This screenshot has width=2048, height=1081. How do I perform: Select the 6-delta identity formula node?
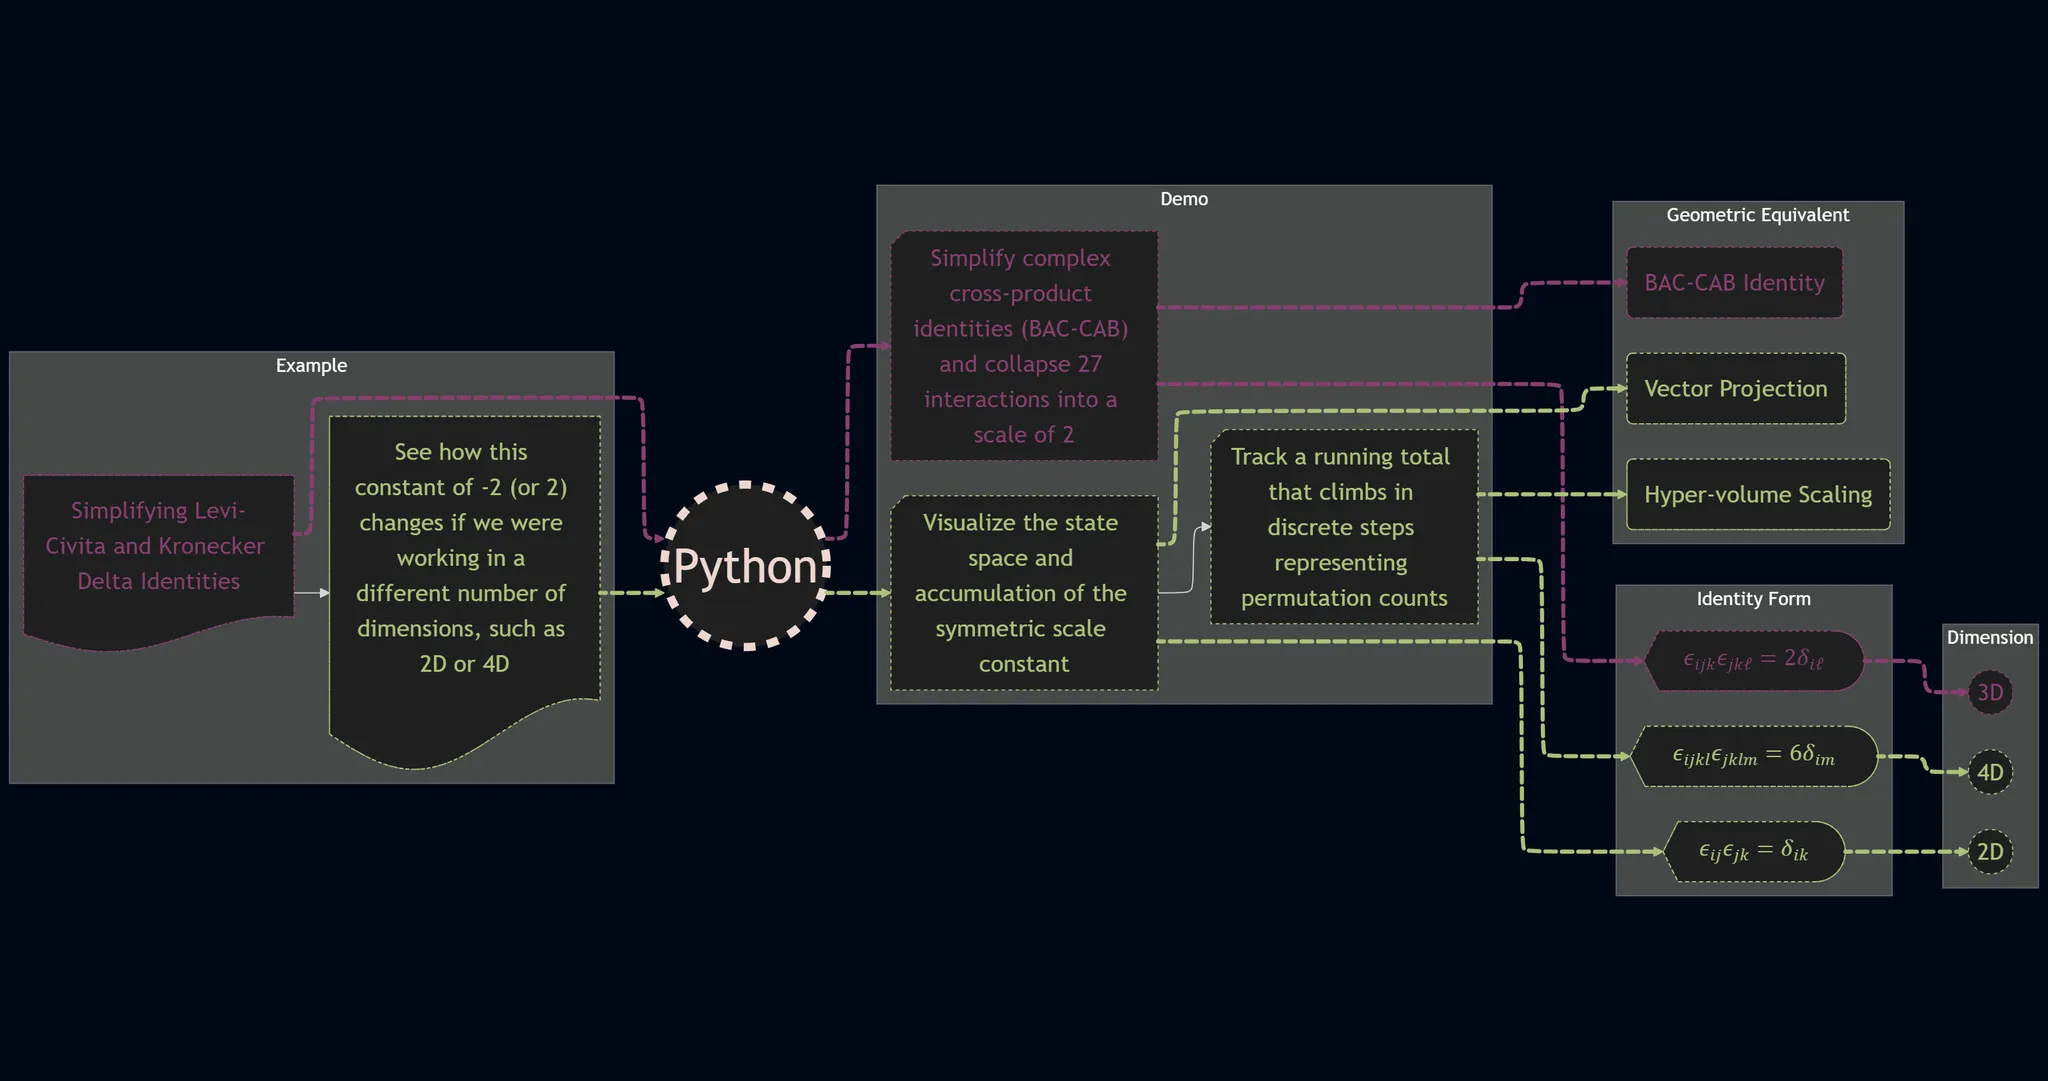pyautogui.click(x=1753, y=756)
